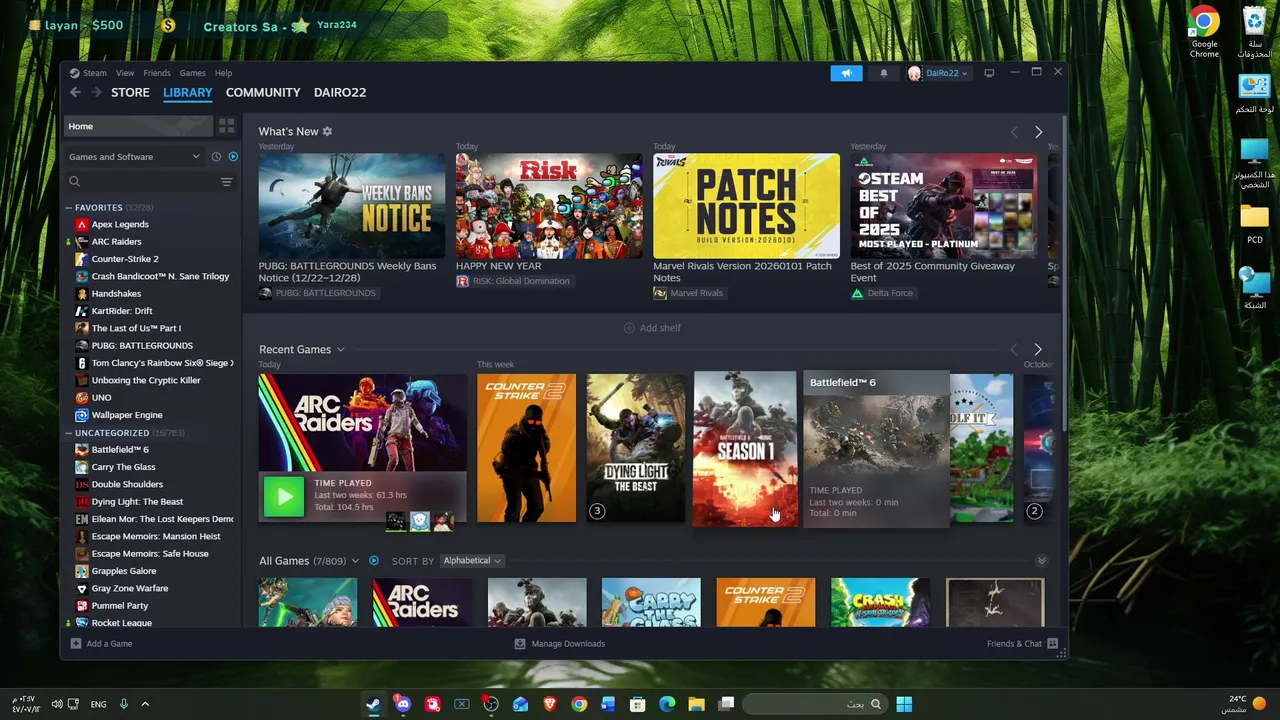Open volume icon in system tray
Screen dimensions: 1280x720
[x=56, y=704]
